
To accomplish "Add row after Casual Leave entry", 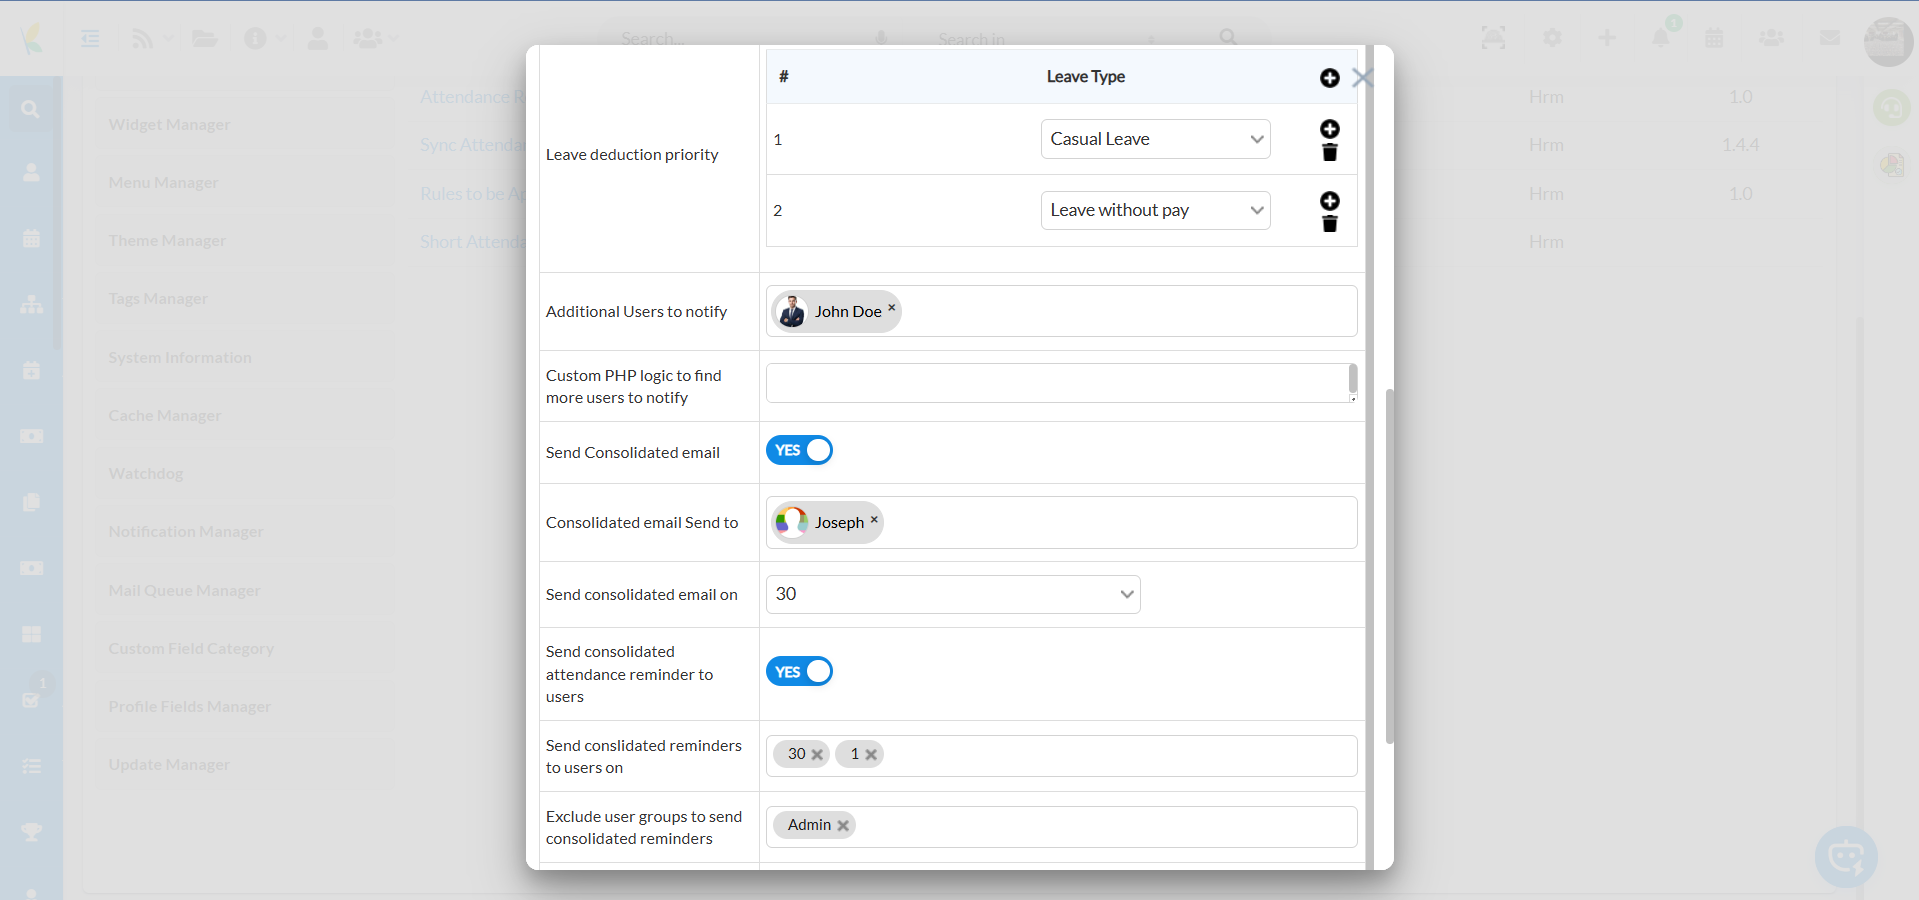I will [1329, 129].
